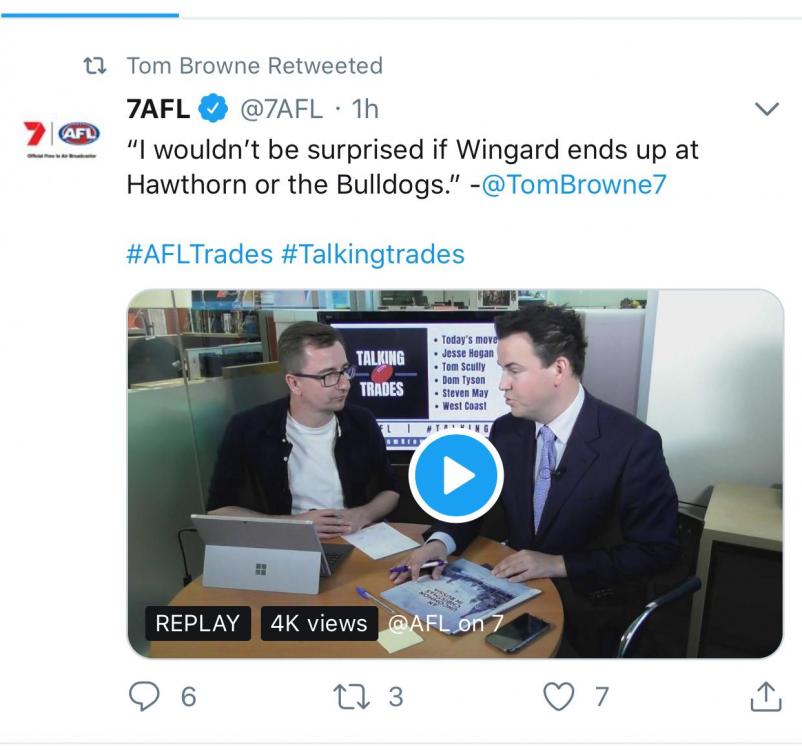Click the small retweet icon beside Tom Browne
Viewport: 802px width, 750px height.
pyautogui.click(x=97, y=67)
